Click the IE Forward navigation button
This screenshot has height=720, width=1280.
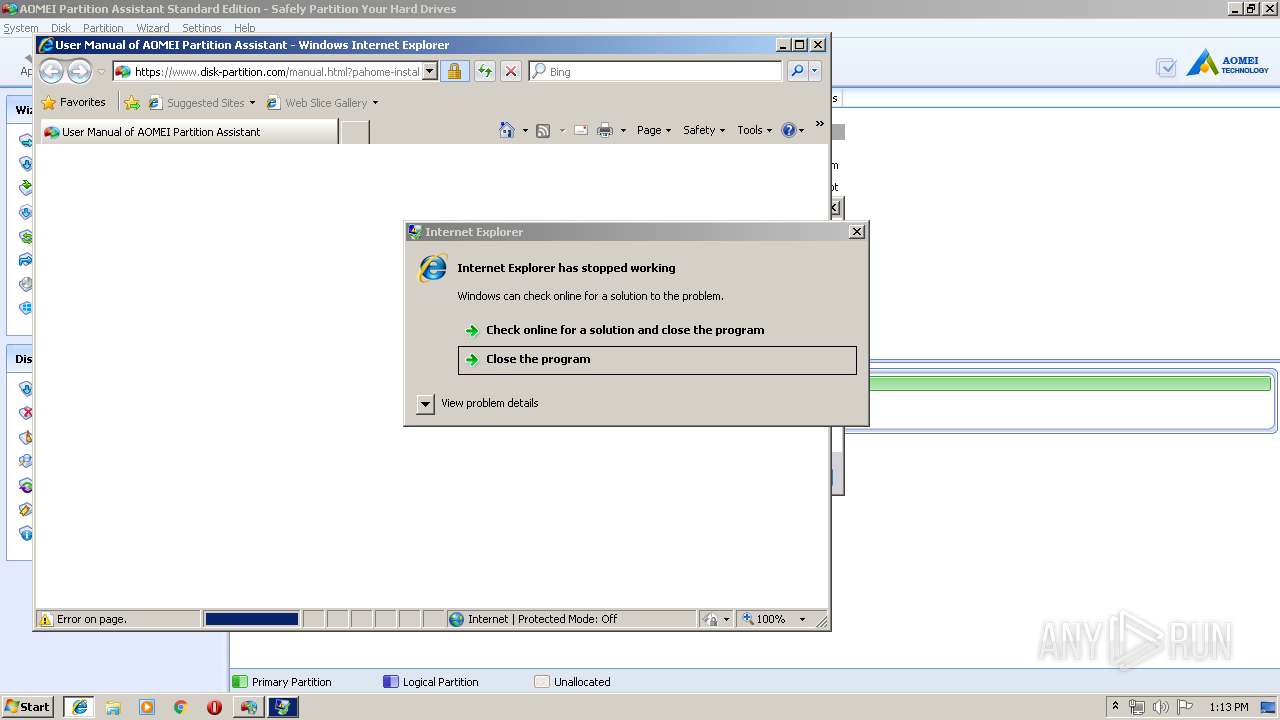[79, 71]
